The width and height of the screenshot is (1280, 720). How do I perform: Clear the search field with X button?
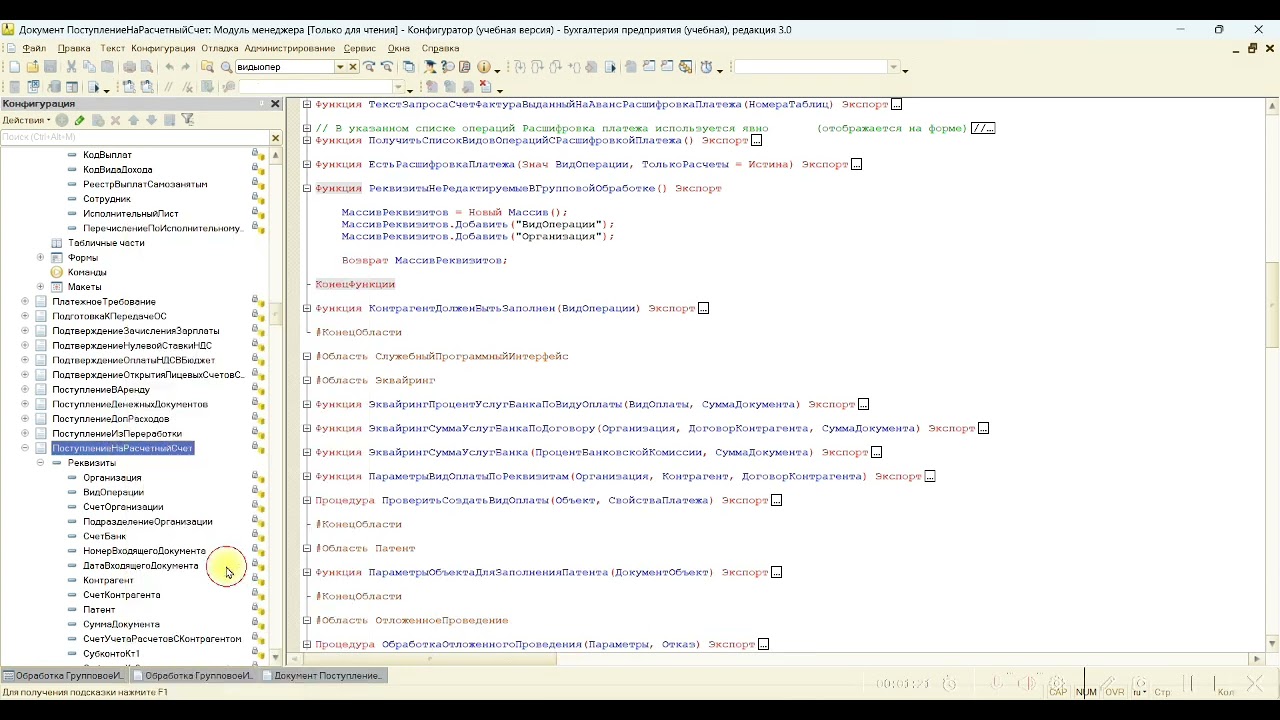(353, 67)
